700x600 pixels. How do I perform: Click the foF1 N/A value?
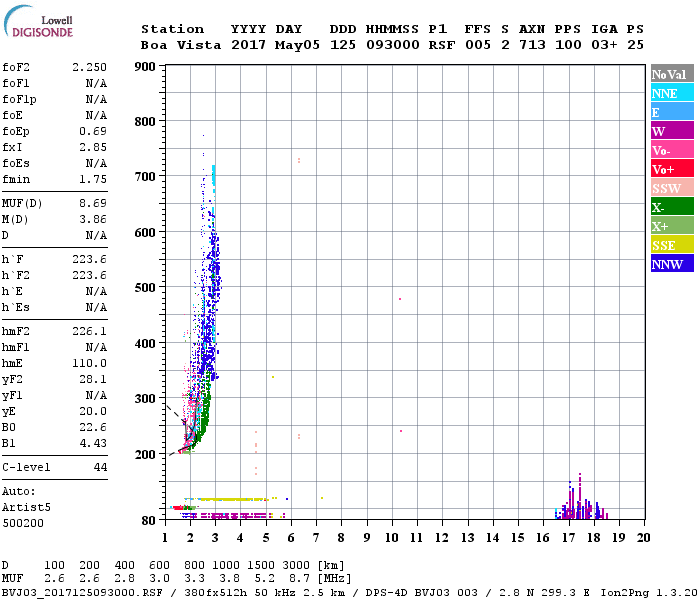96,83
